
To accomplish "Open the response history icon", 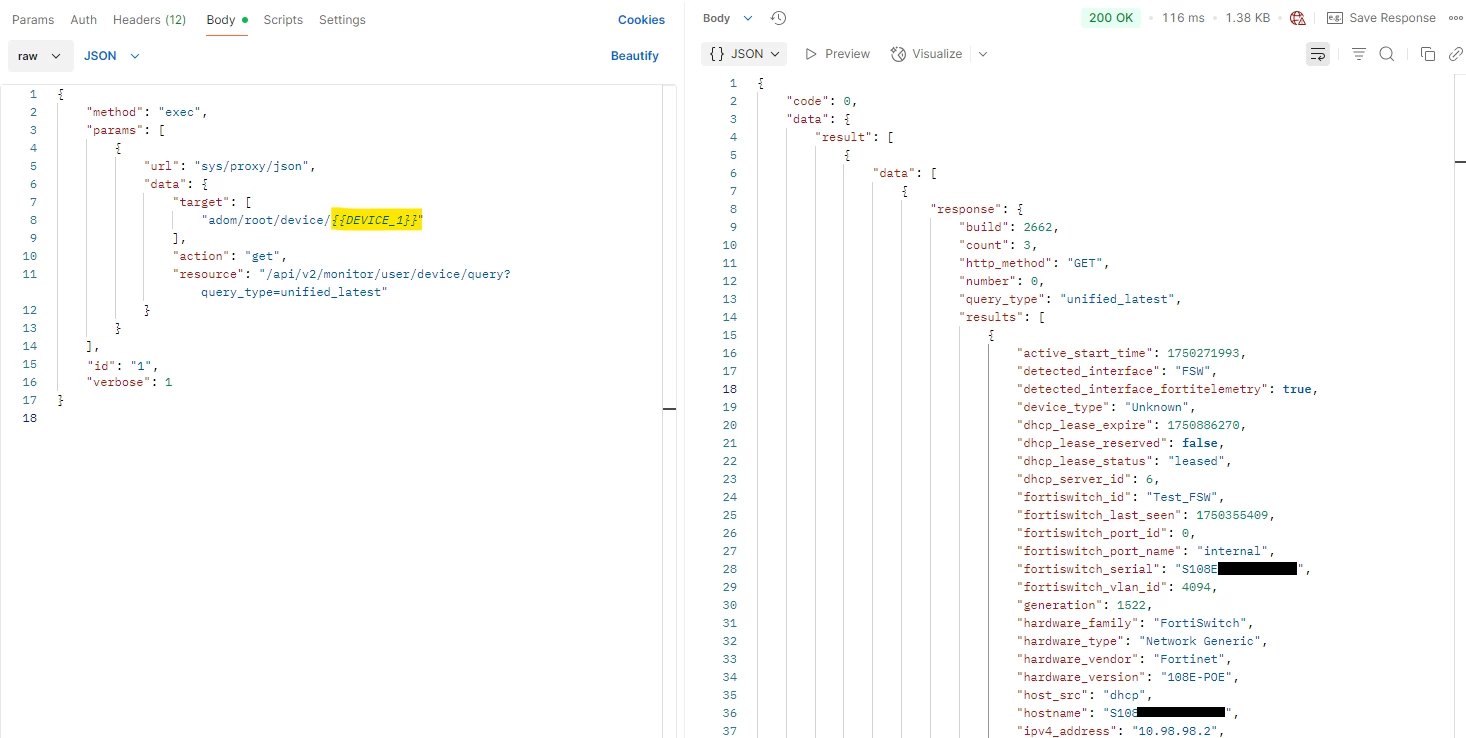I will (779, 18).
